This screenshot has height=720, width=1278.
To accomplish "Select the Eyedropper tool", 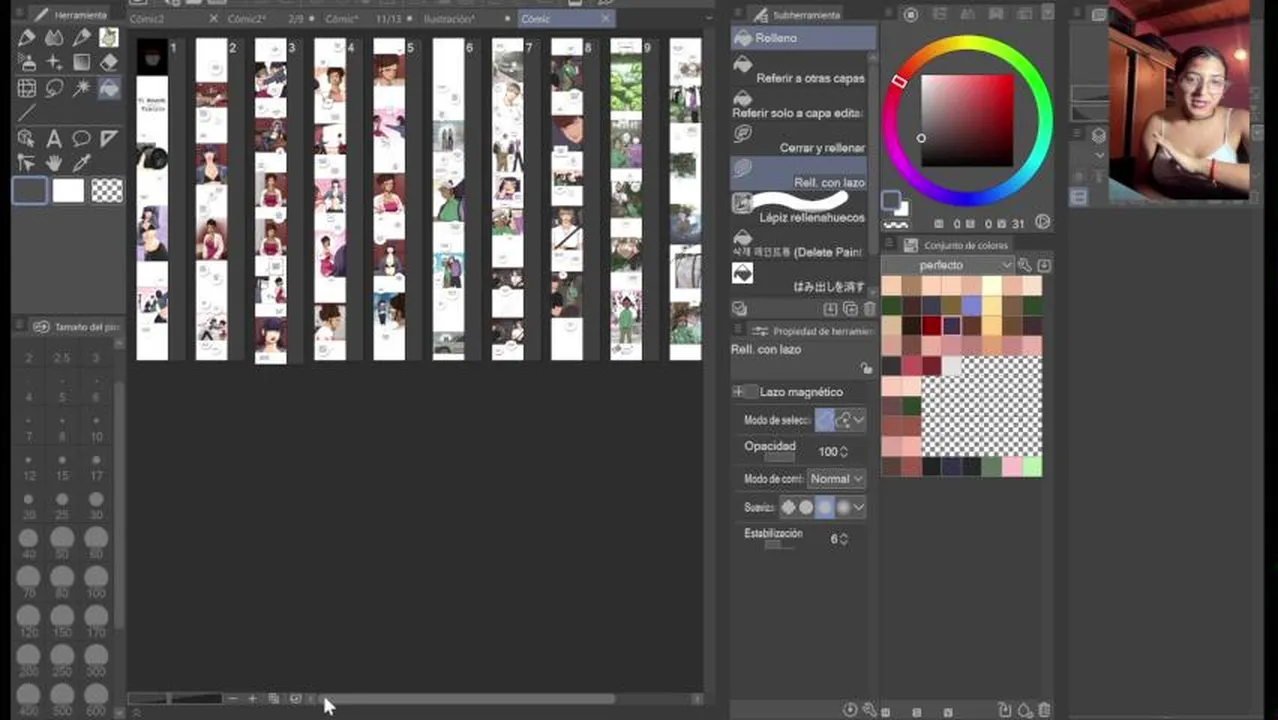I will point(81,163).
